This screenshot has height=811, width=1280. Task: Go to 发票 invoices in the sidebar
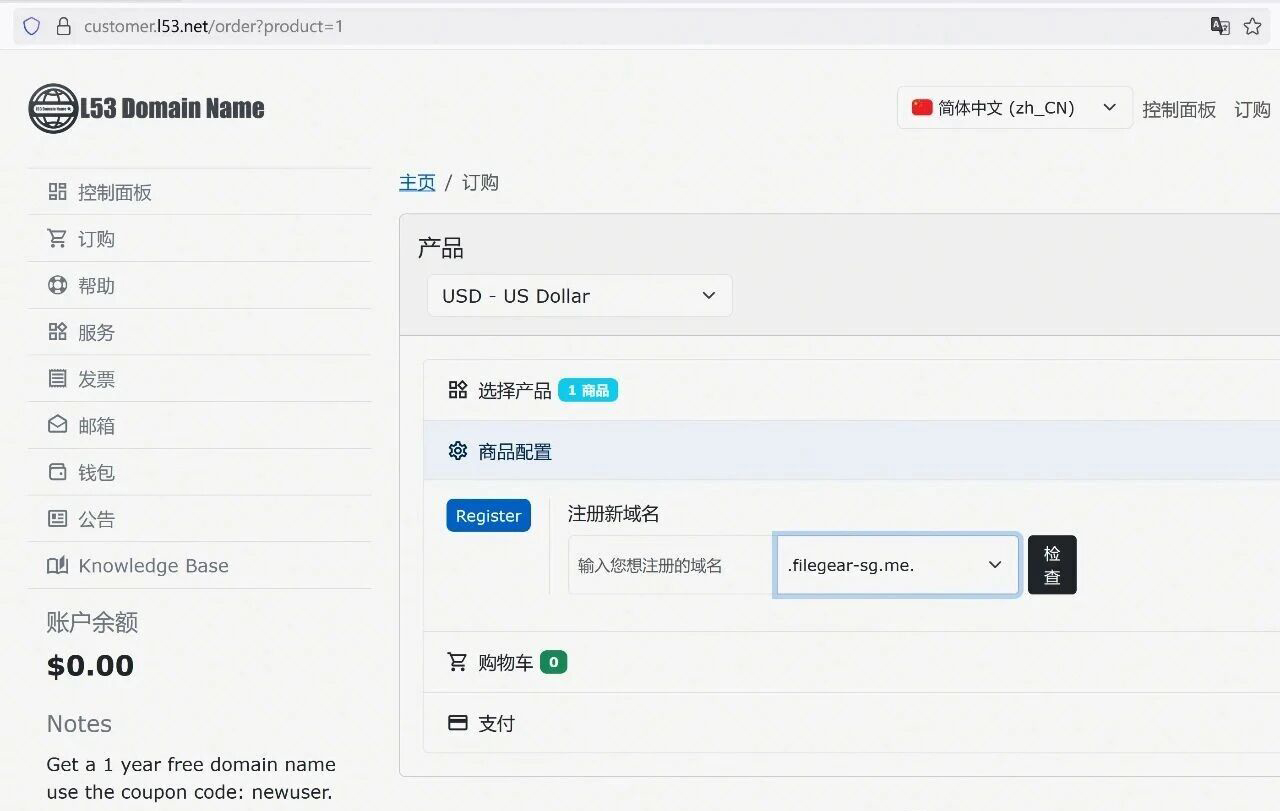click(x=96, y=379)
